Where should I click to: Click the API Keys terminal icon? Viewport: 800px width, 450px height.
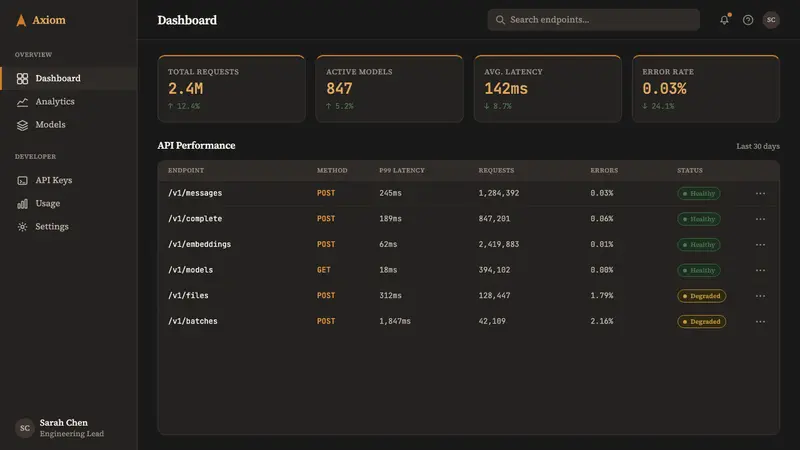tap(22, 181)
